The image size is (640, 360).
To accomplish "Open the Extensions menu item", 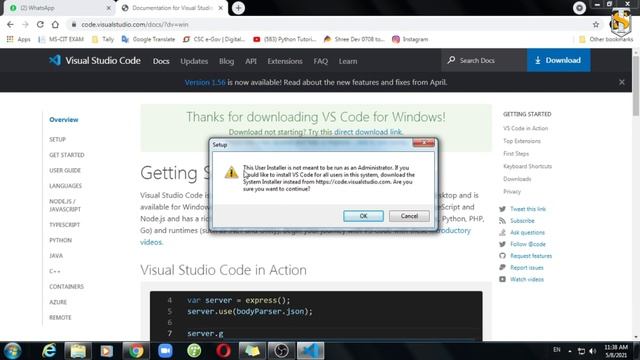I will (x=285, y=61).
